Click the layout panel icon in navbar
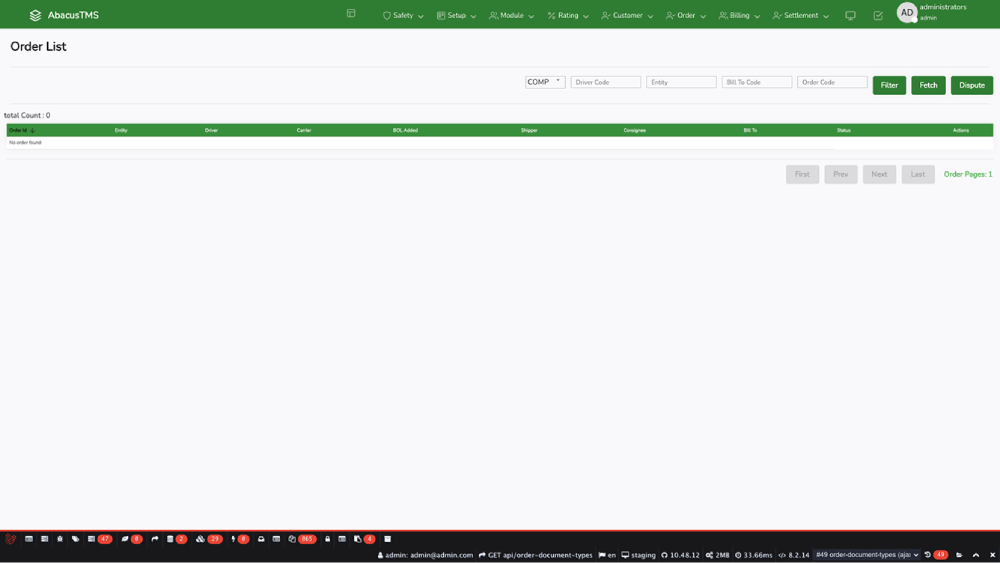The width and height of the screenshot is (1000, 563). 351,14
